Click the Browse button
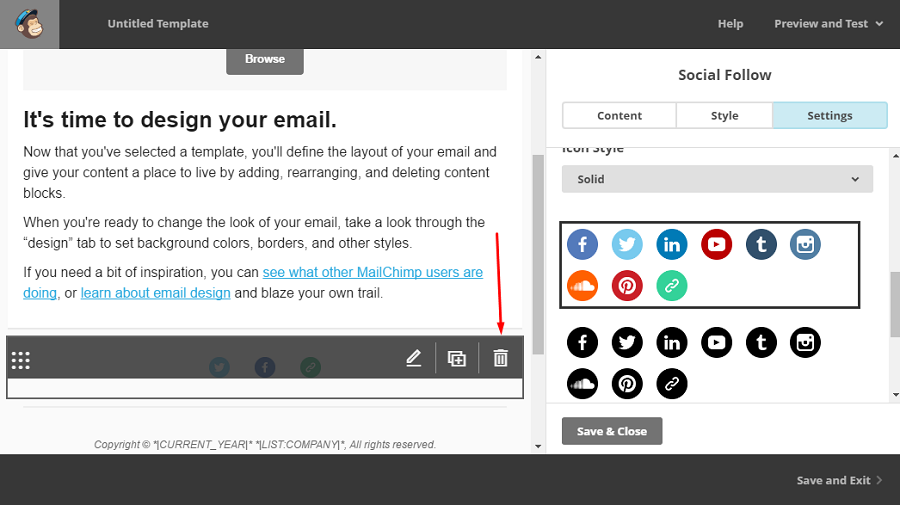The image size is (900, 505). tap(265, 59)
